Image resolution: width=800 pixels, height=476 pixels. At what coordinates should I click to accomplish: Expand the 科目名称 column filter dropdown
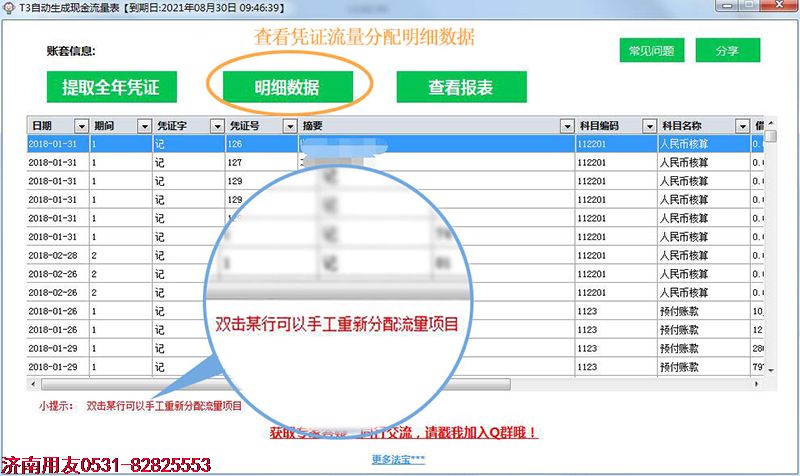pos(742,126)
